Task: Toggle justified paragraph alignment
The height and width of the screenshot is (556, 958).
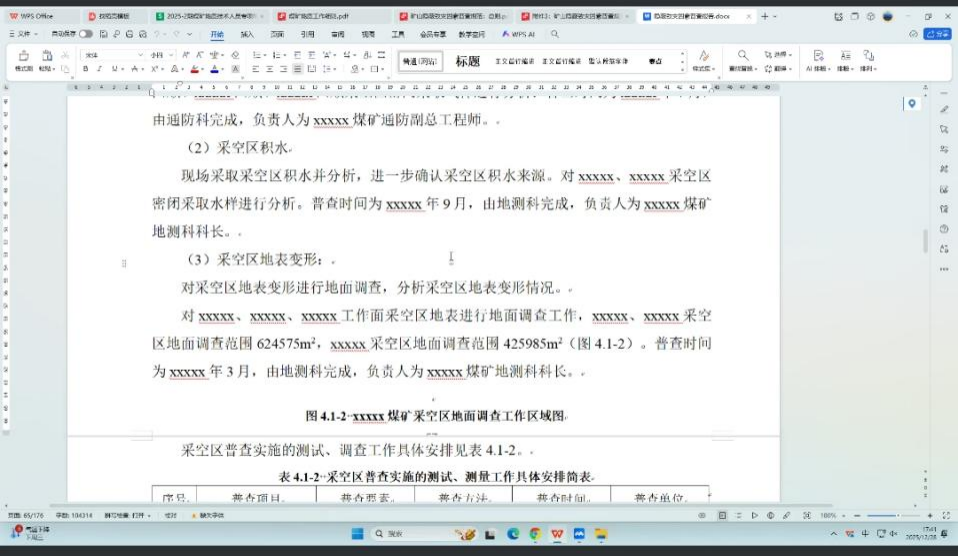Action: click(x=297, y=69)
